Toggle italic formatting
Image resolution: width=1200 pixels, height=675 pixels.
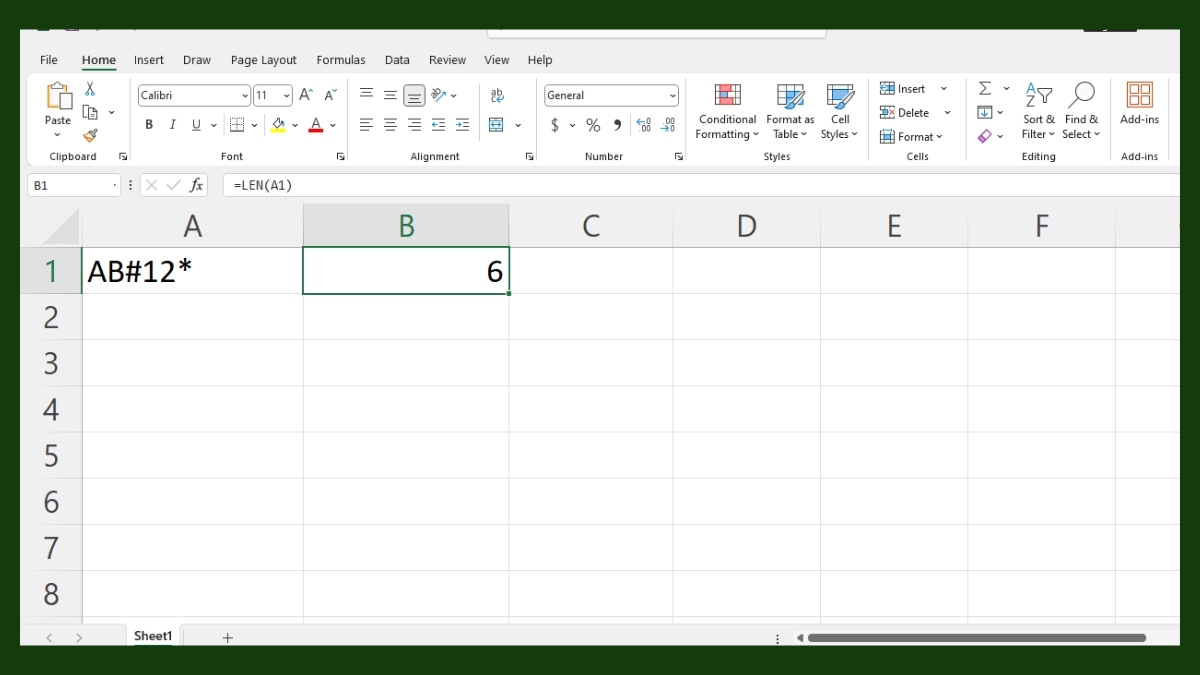coord(171,125)
